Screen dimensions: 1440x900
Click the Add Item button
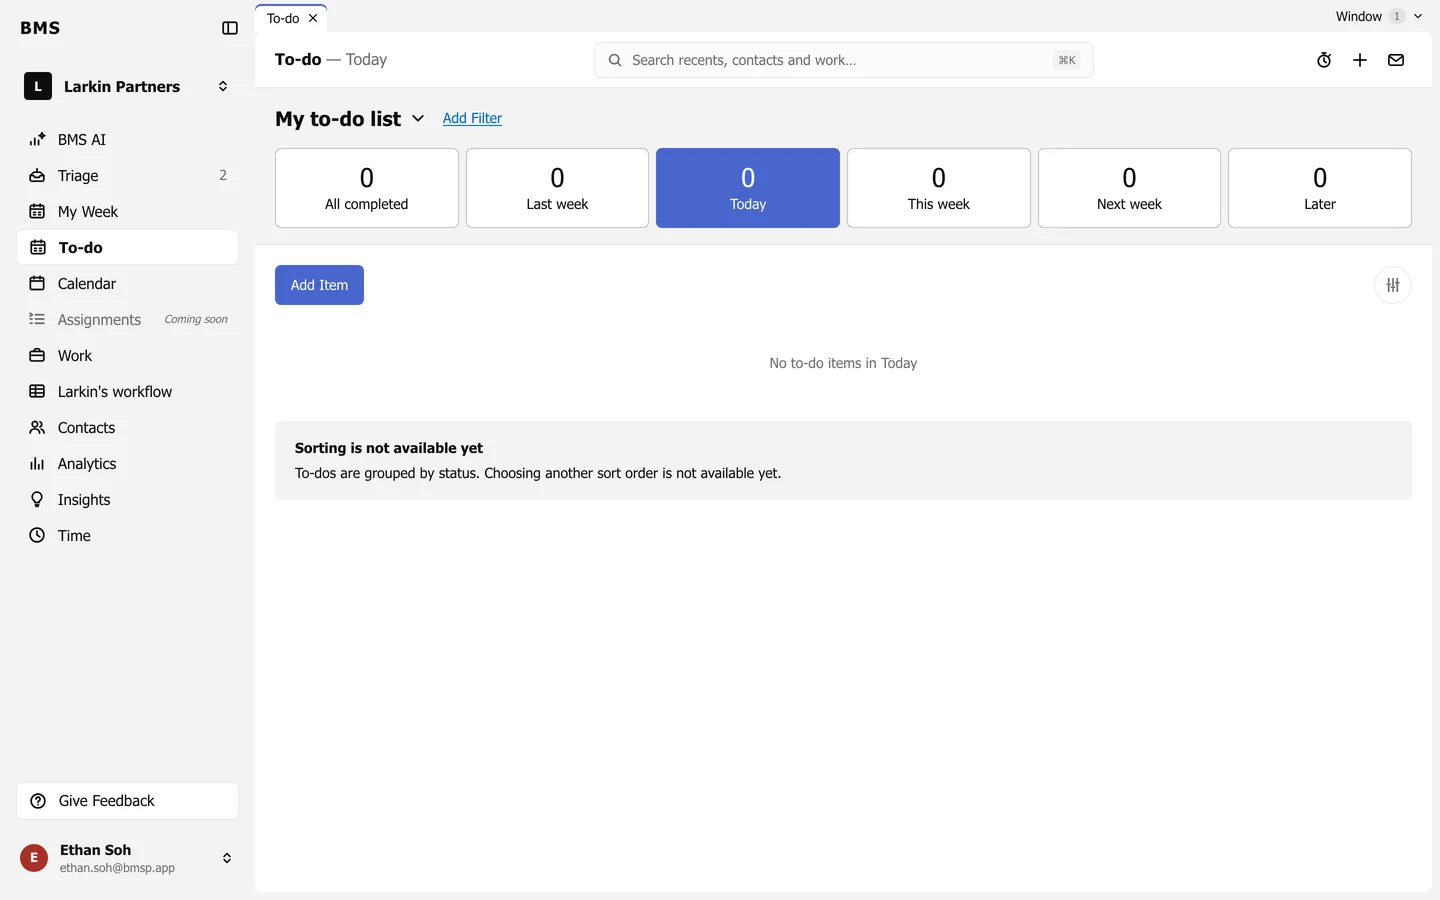coord(319,285)
